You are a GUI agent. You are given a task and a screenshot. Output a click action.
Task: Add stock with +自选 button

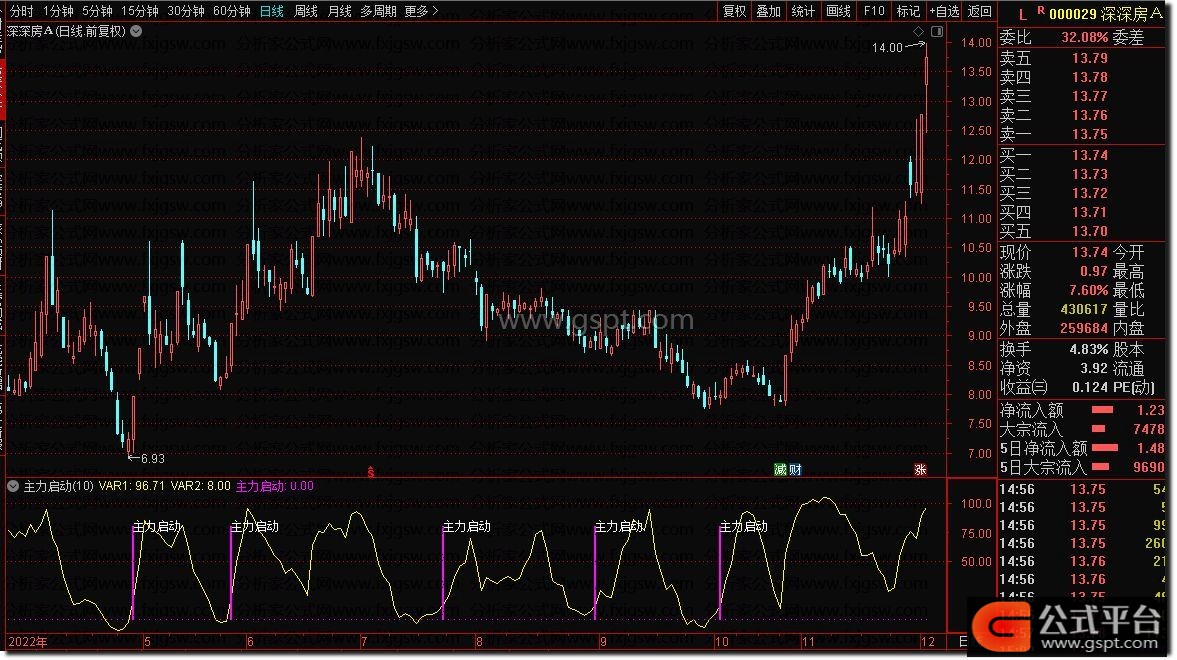[944, 11]
